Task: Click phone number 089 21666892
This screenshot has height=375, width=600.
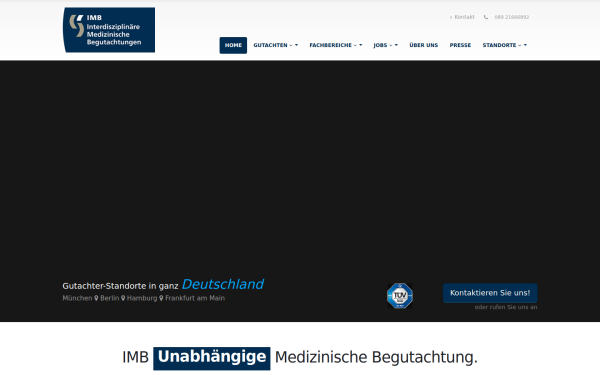Action: click(x=512, y=17)
